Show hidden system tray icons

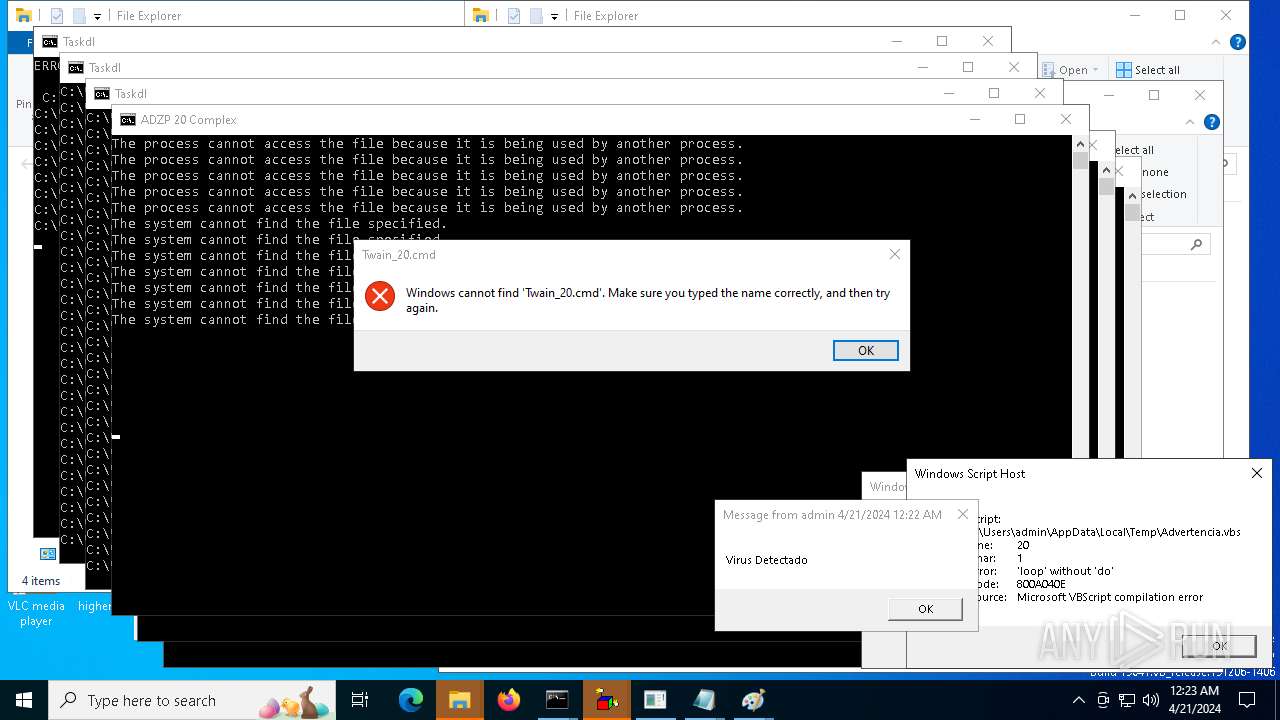tap(1080, 700)
